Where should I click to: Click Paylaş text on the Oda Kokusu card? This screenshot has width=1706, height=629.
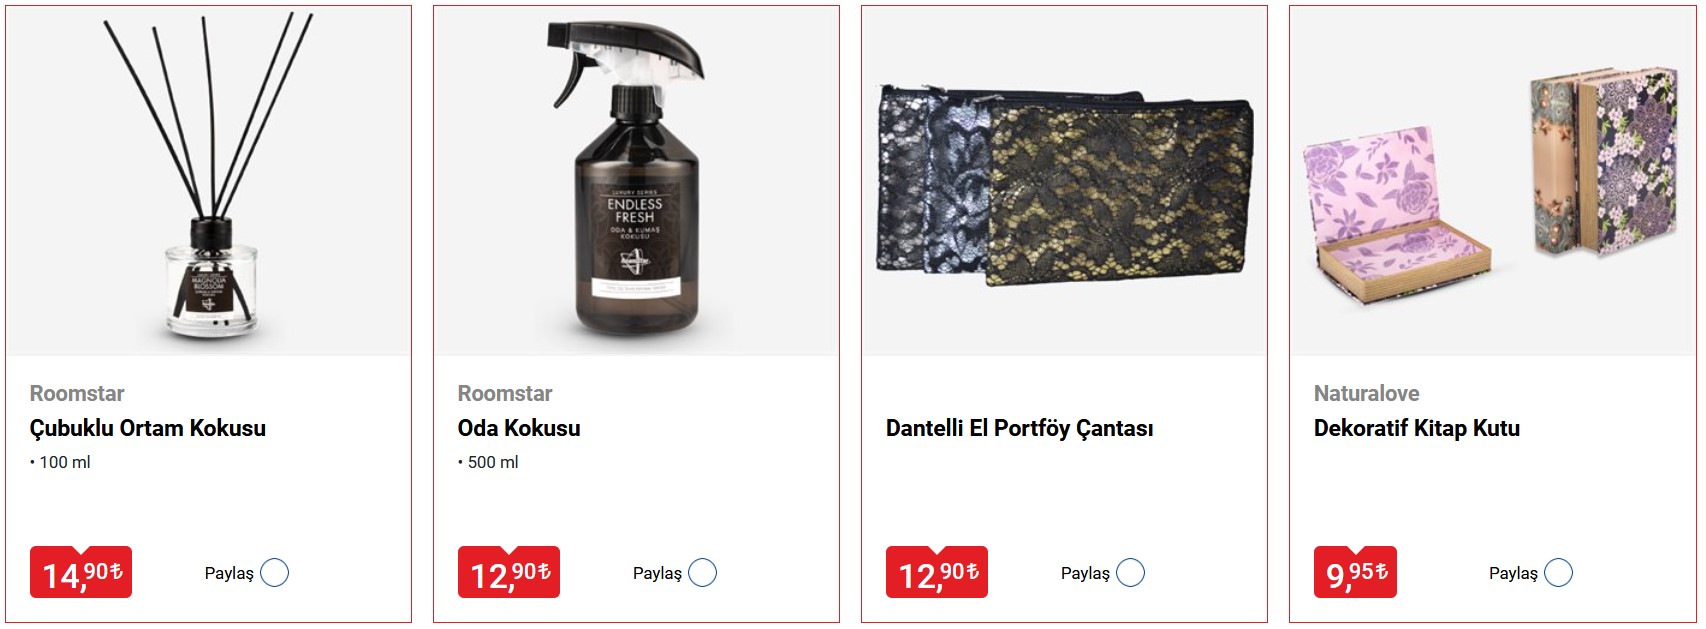tap(657, 573)
